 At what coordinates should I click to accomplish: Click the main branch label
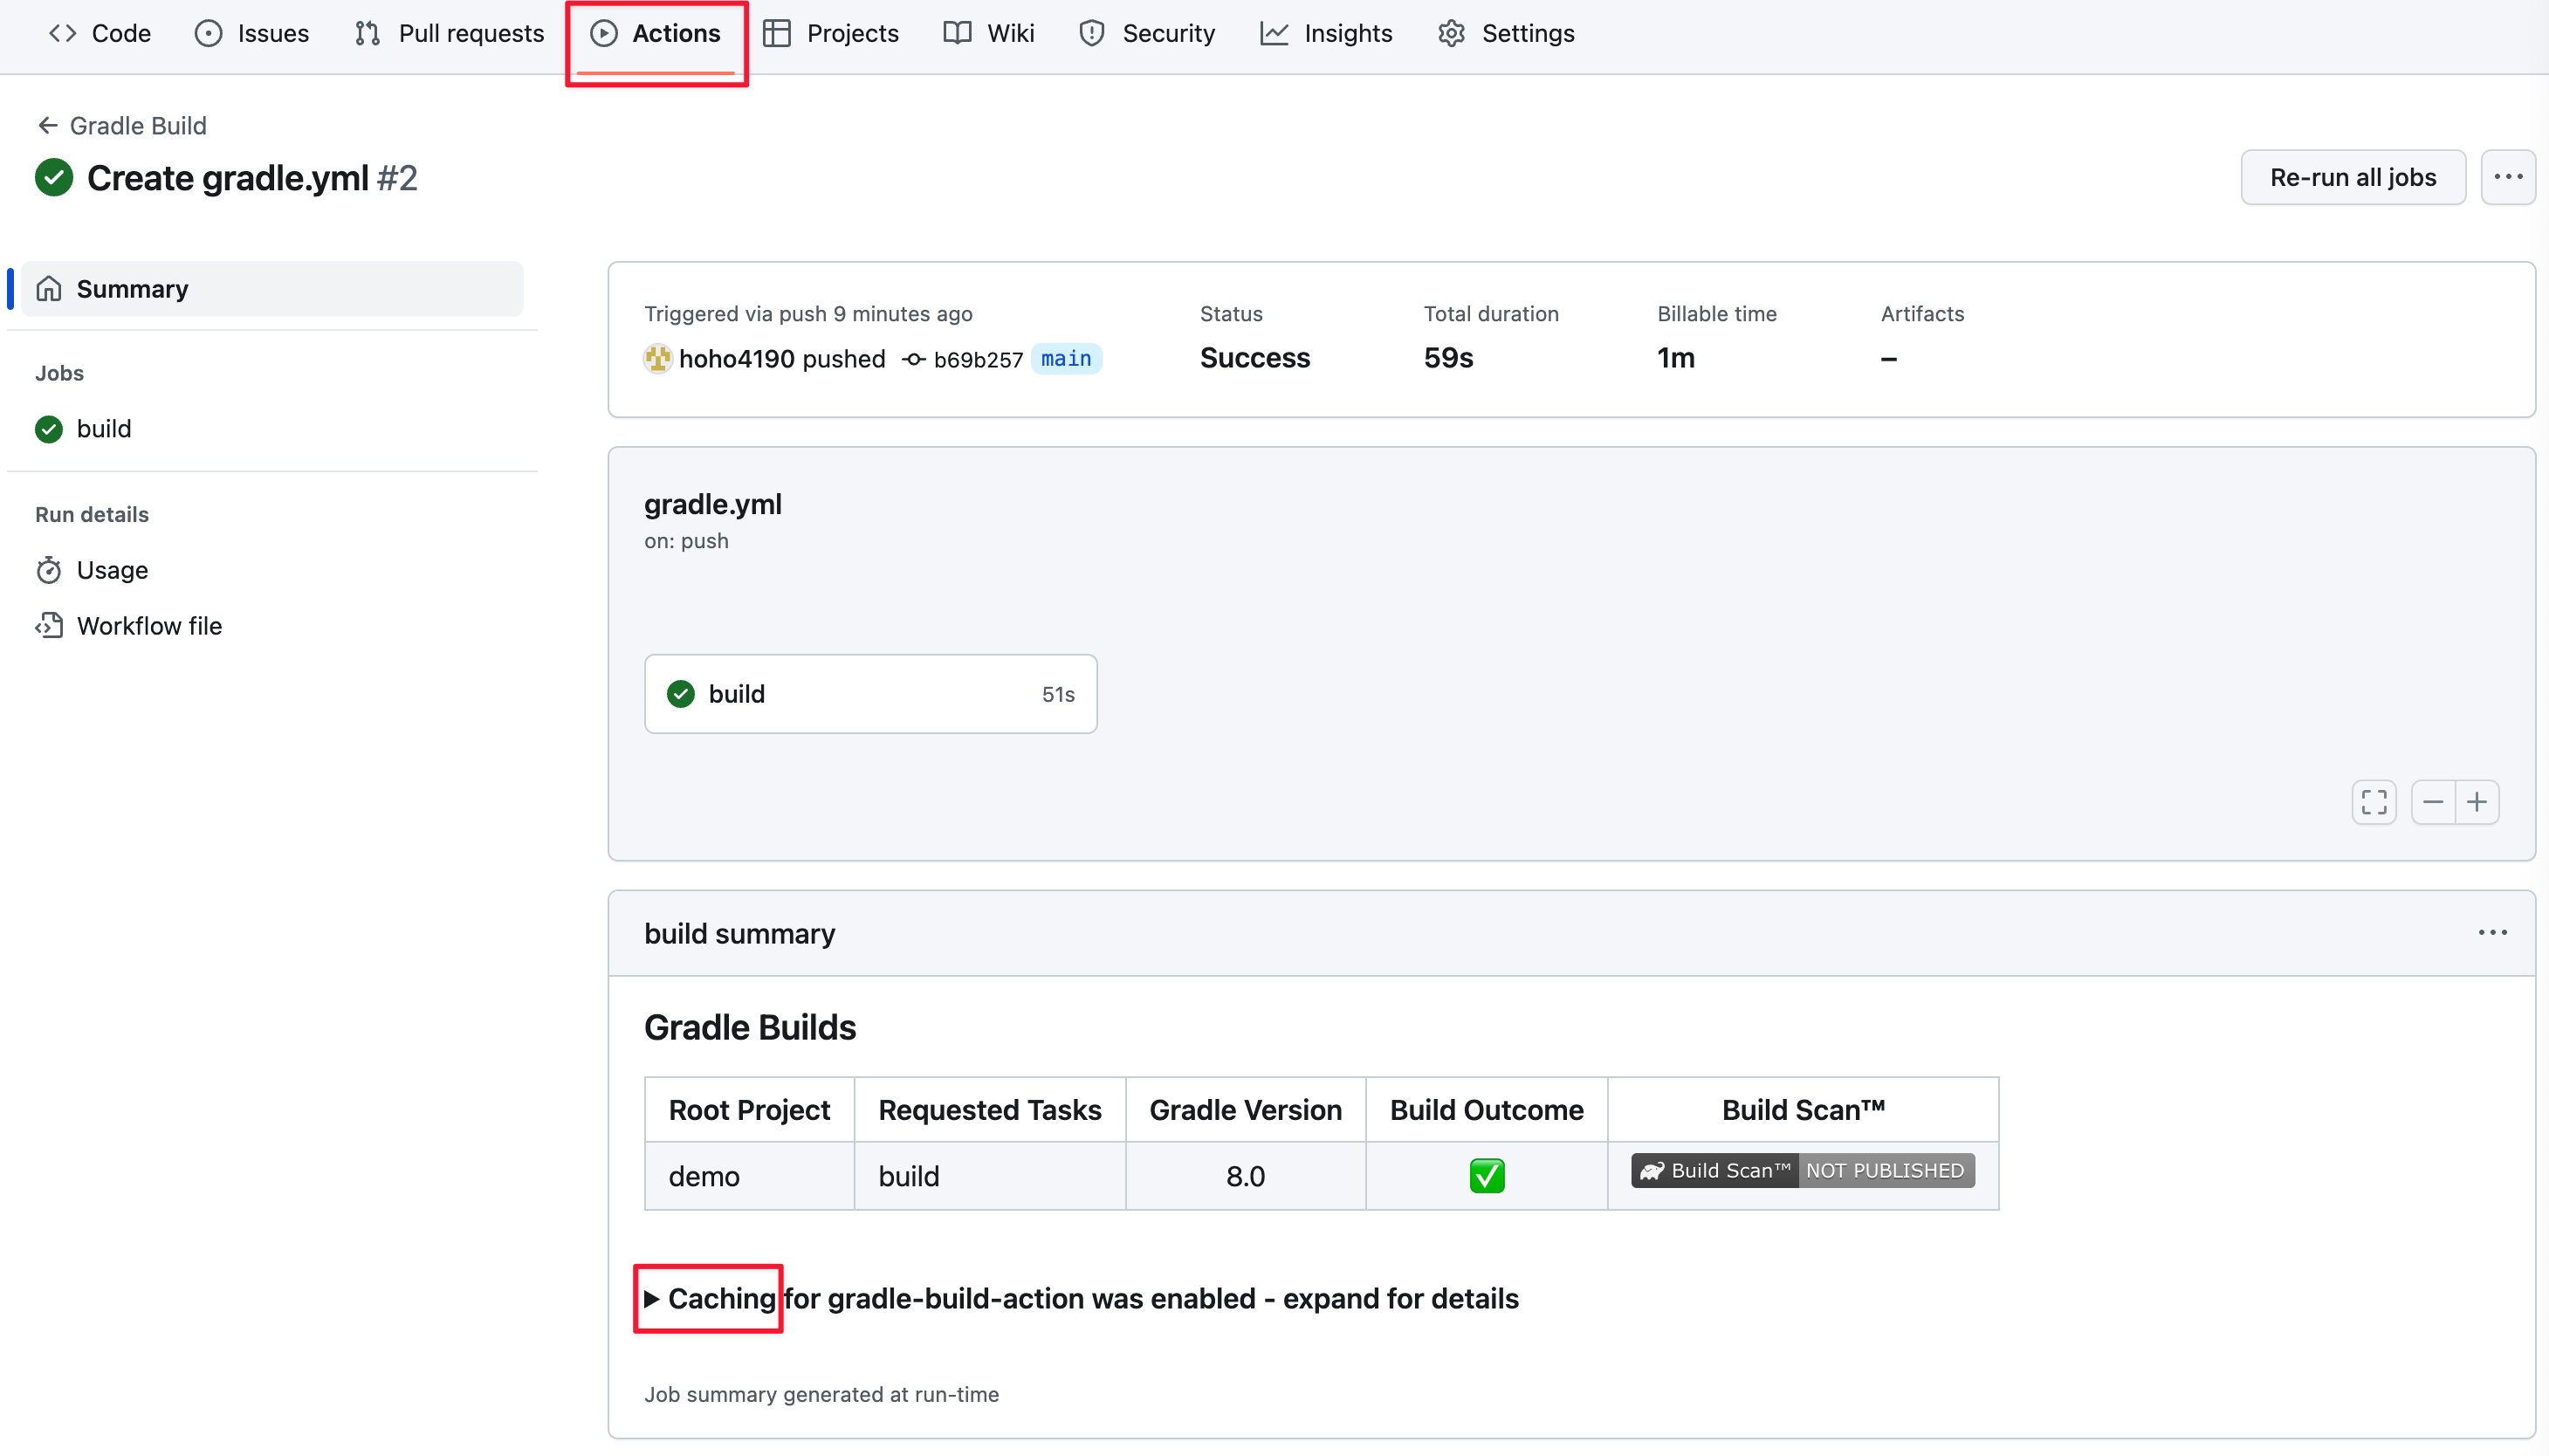[1066, 358]
